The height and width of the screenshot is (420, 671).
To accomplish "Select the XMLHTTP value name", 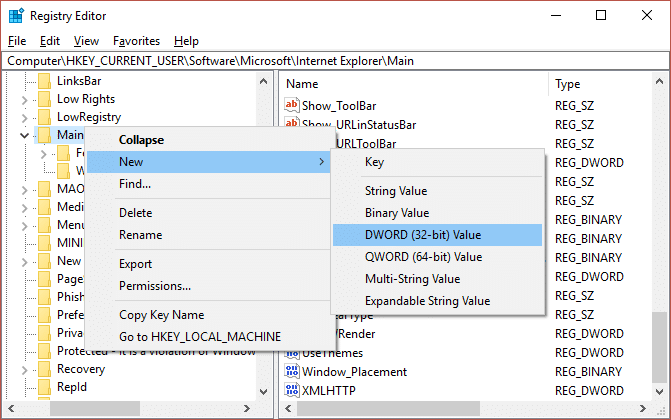I will [329, 390].
